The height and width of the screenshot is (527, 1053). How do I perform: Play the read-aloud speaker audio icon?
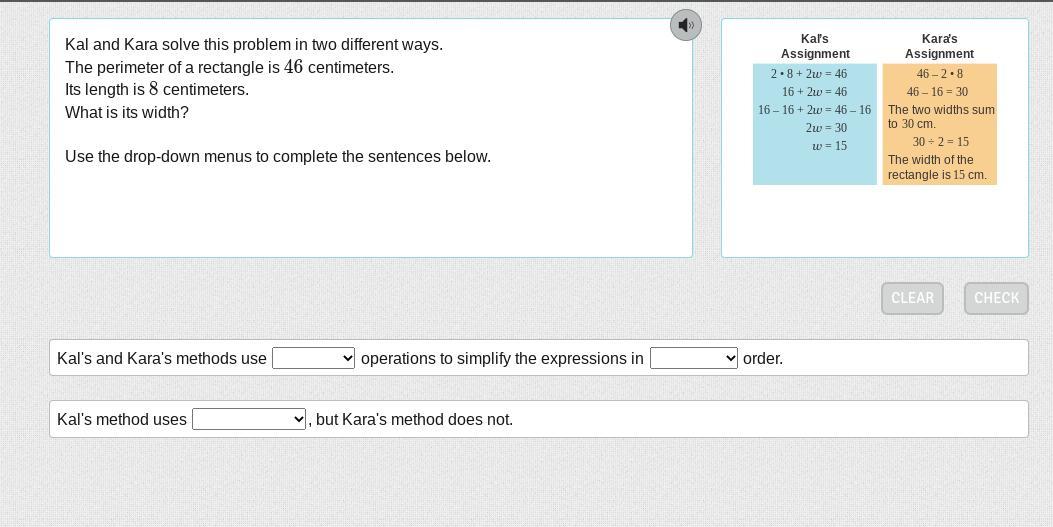(685, 25)
